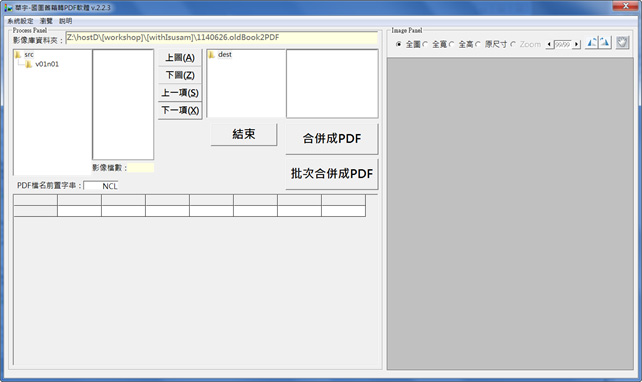Click the 影像庫資料夾 path field
Image resolution: width=642 pixels, height=382 pixels.
222,38
